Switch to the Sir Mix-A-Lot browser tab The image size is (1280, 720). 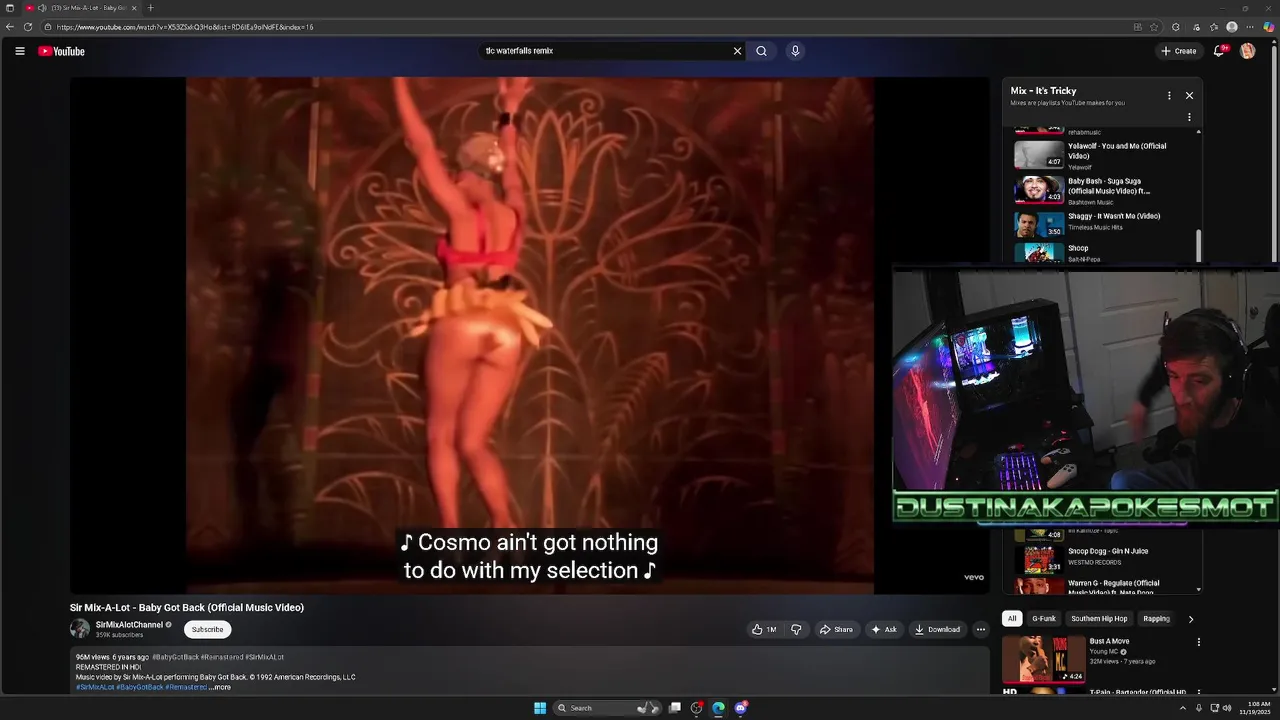coord(83,8)
